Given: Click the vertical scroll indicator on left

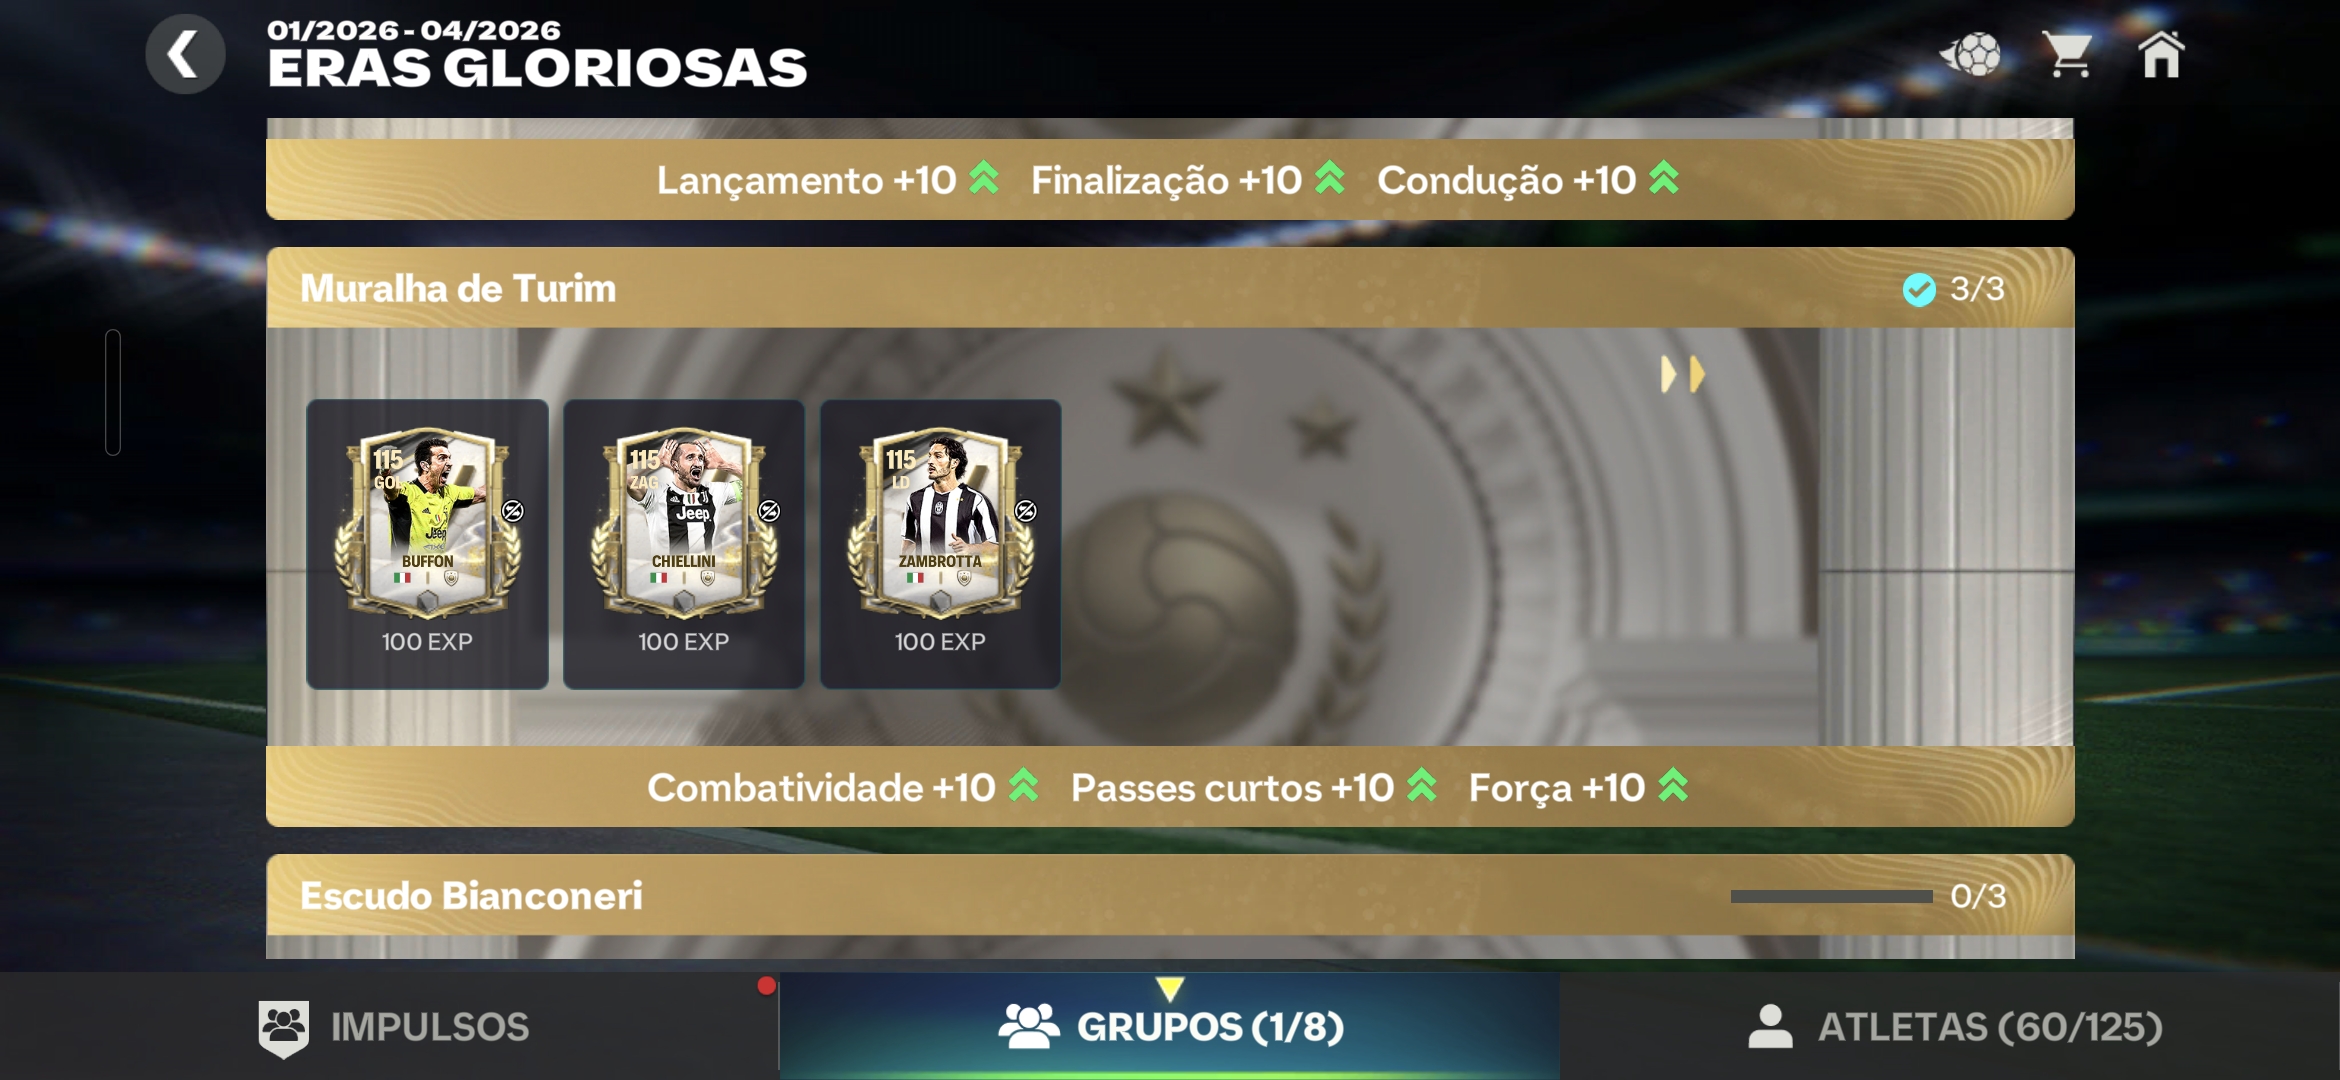Looking at the screenshot, I should click(x=113, y=392).
